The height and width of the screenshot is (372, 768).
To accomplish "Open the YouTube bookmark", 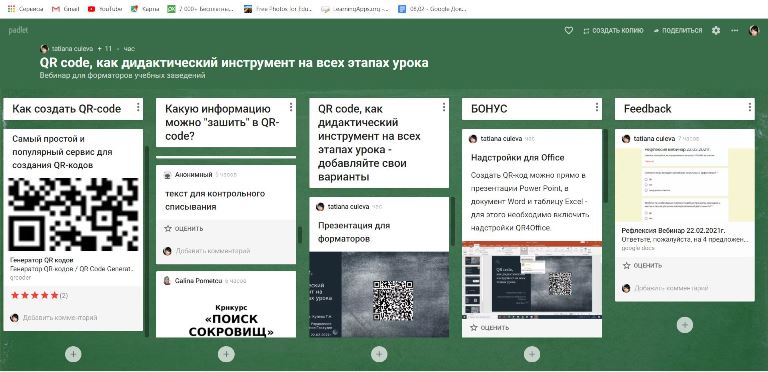I will pos(105,9).
